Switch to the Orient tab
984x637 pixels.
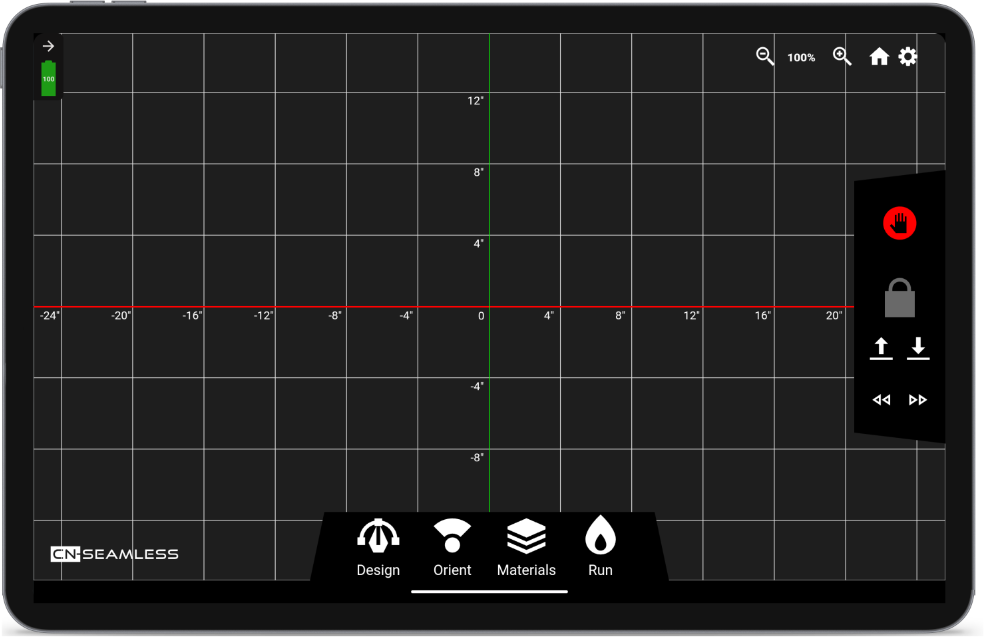click(452, 548)
